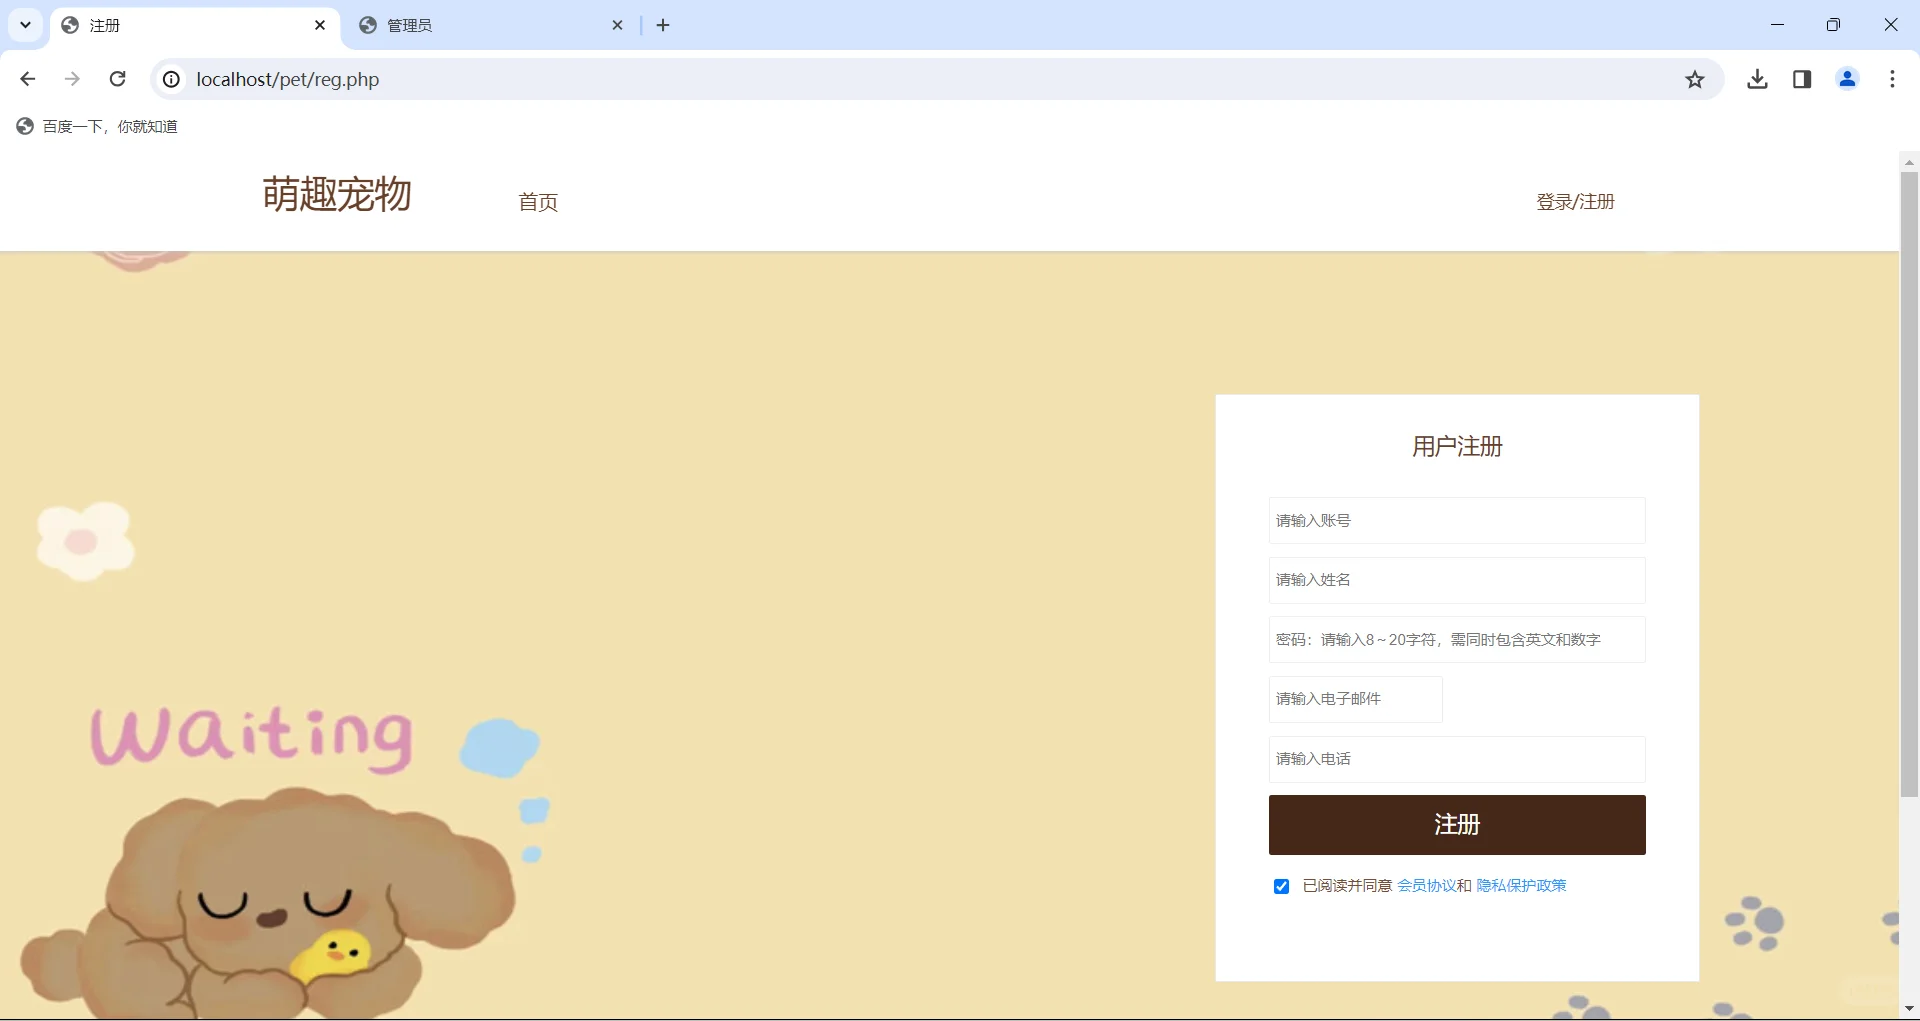Open the tab search dropdown arrow
This screenshot has width=1920, height=1021.
pyautogui.click(x=24, y=25)
